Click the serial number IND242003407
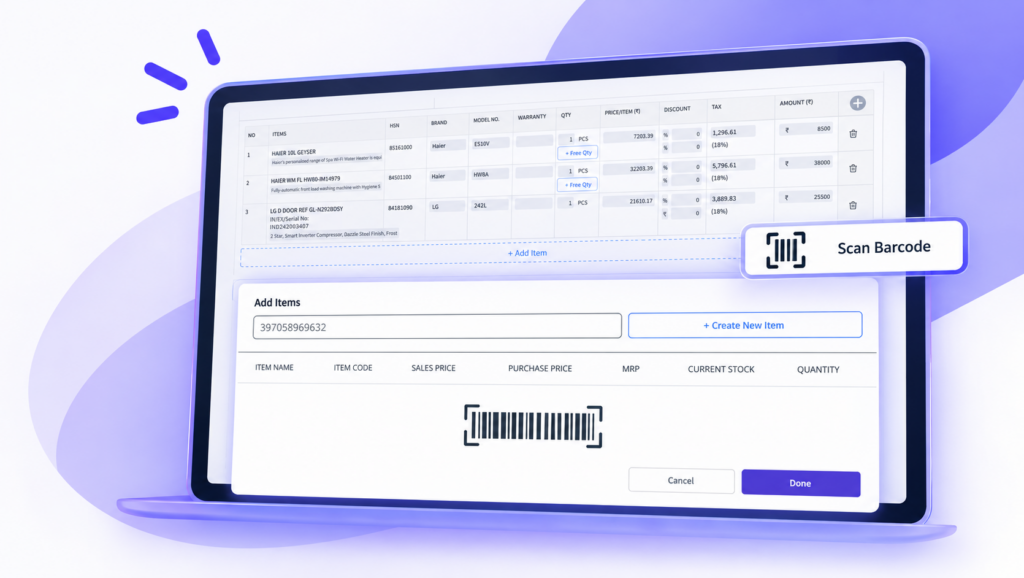This screenshot has height=578, width=1024. 289,227
